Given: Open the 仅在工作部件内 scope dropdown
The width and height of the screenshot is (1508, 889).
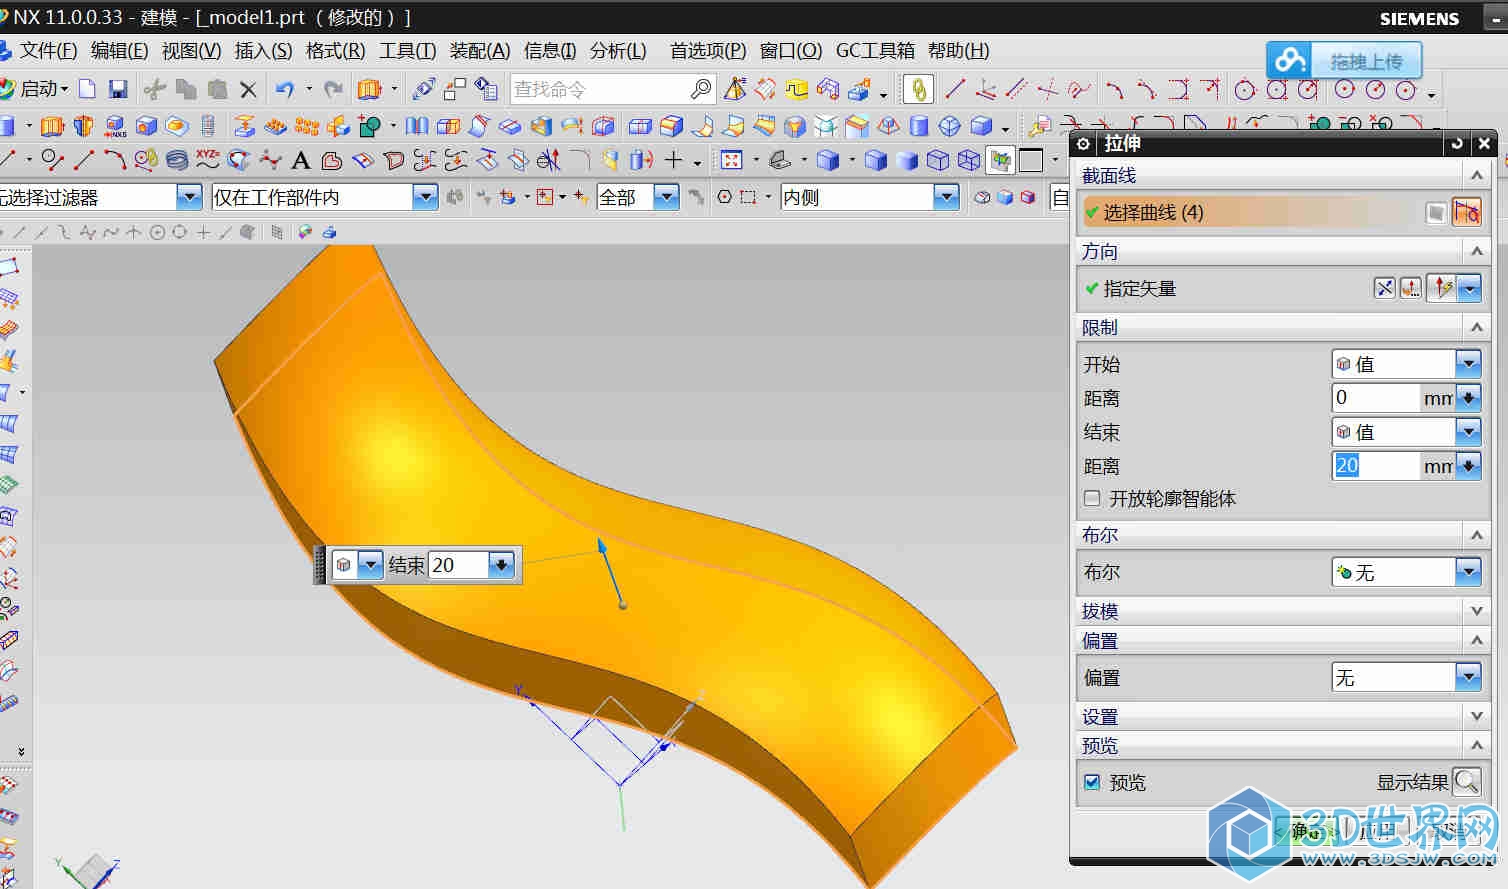Looking at the screenshot, I should [425, 197].
